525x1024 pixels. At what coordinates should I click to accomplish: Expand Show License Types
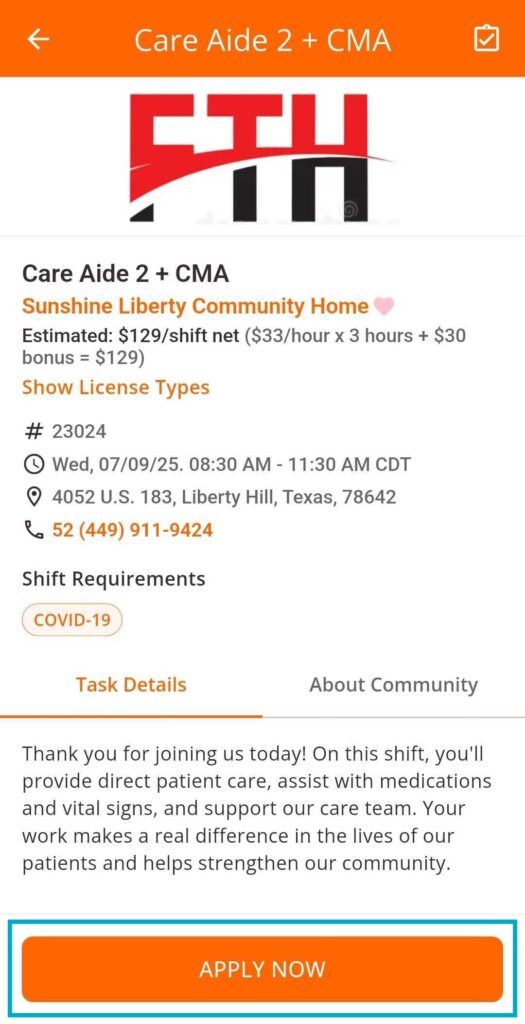point(116,387)
